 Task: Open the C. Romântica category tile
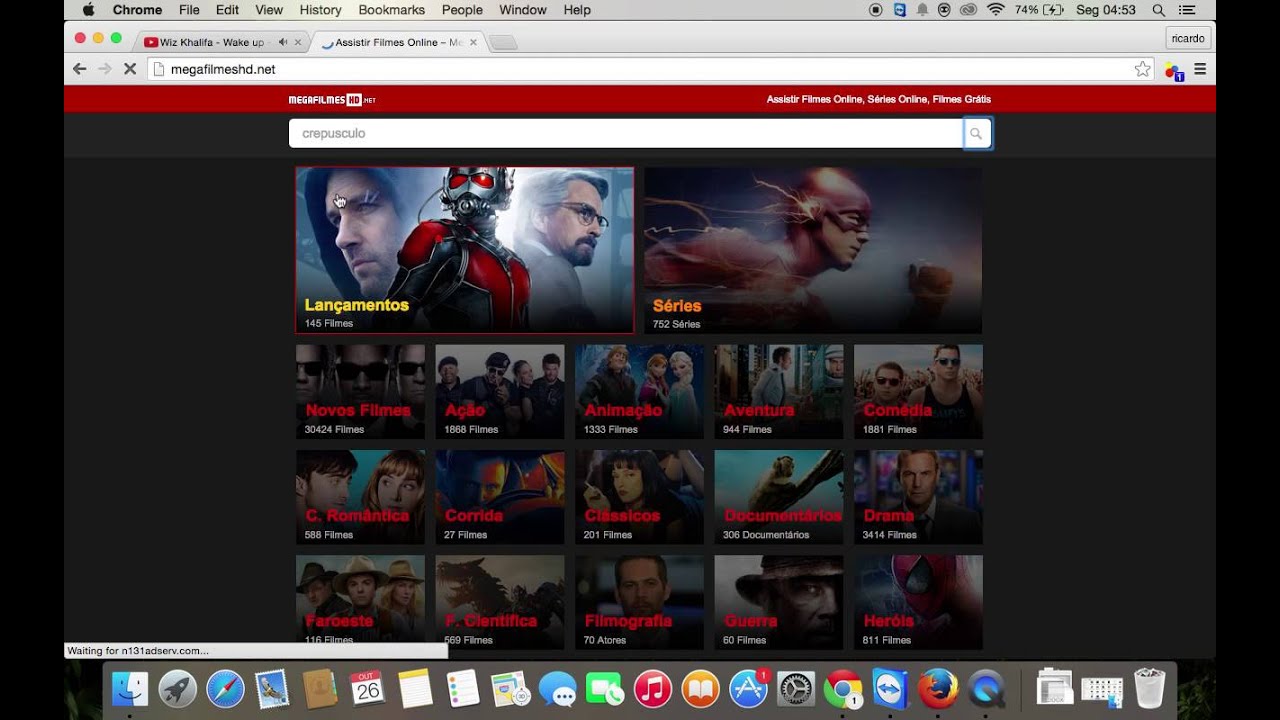360,497
